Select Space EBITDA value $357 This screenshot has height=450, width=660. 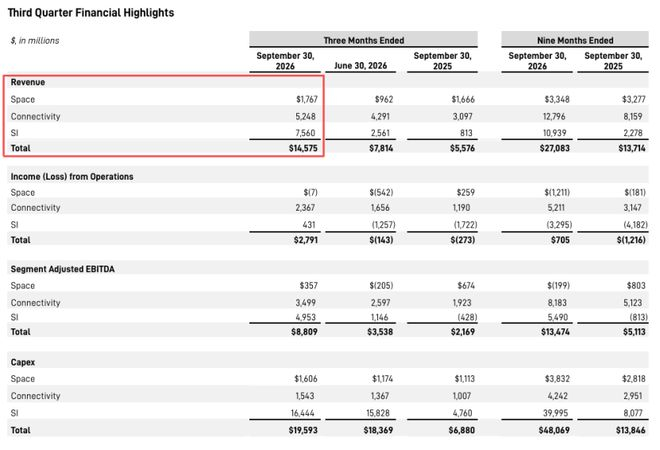pyautogui.click(x=309, y=285)
